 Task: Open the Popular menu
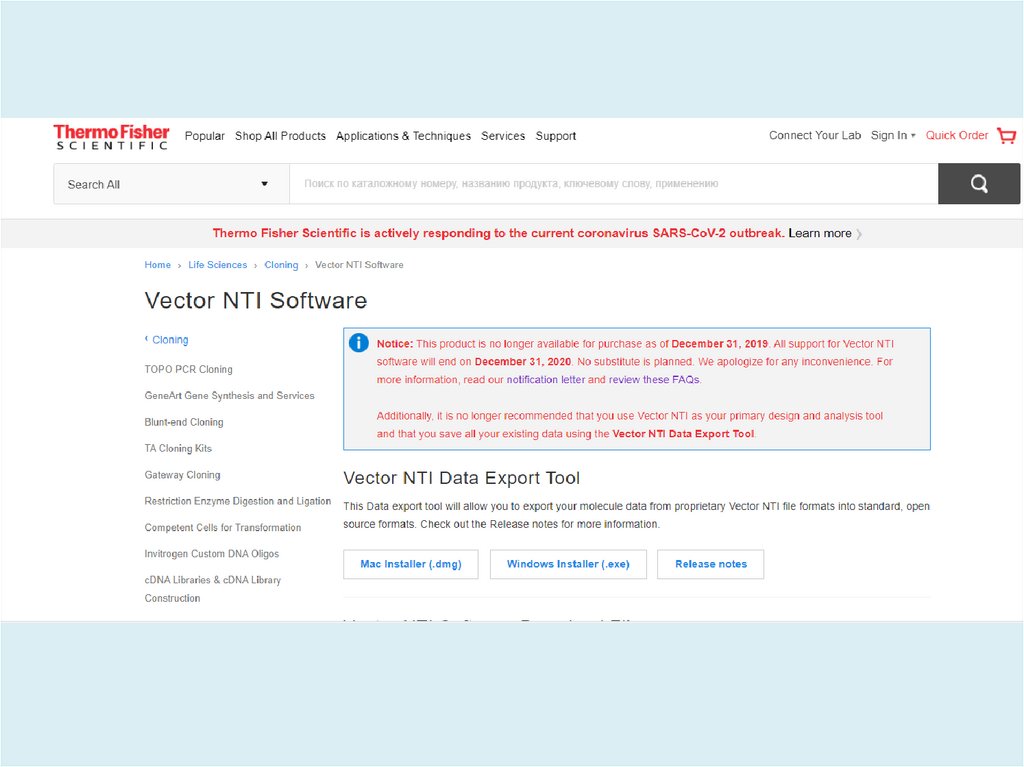pos(204,136)
